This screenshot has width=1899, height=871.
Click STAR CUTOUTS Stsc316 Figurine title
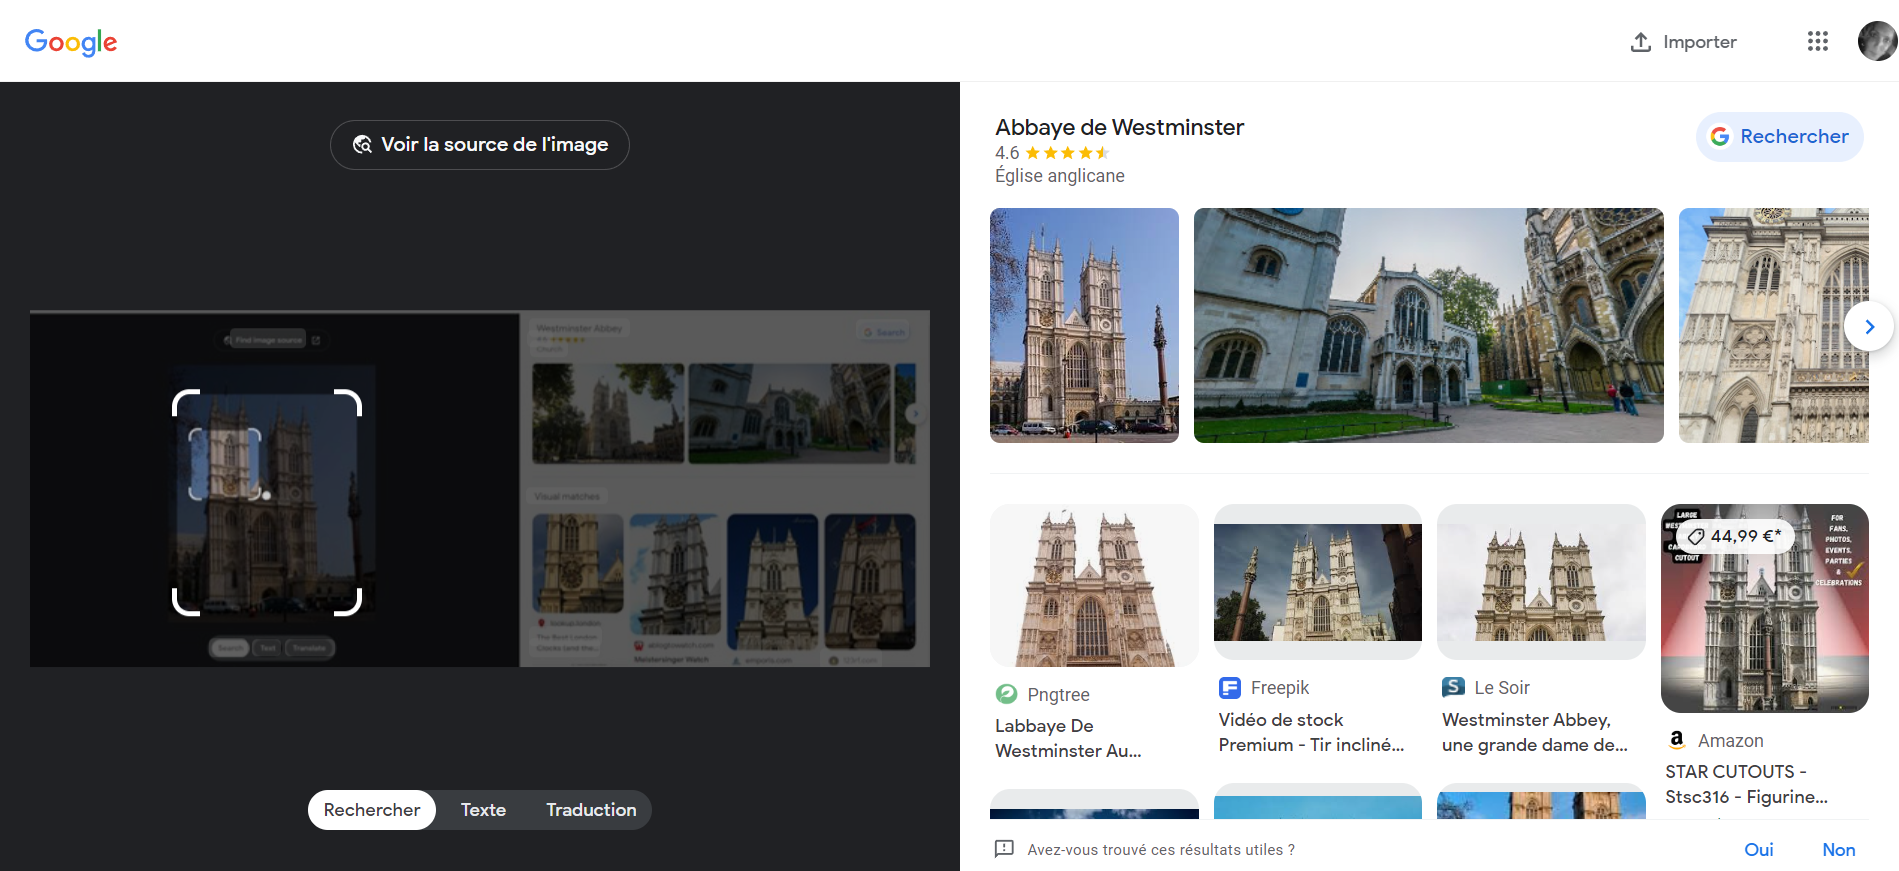point(1746,784)
